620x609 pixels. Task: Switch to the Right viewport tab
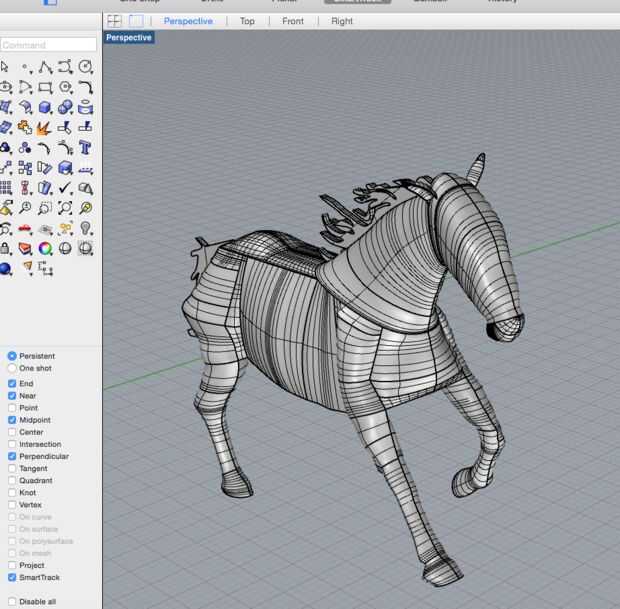(x=342, y=21)
